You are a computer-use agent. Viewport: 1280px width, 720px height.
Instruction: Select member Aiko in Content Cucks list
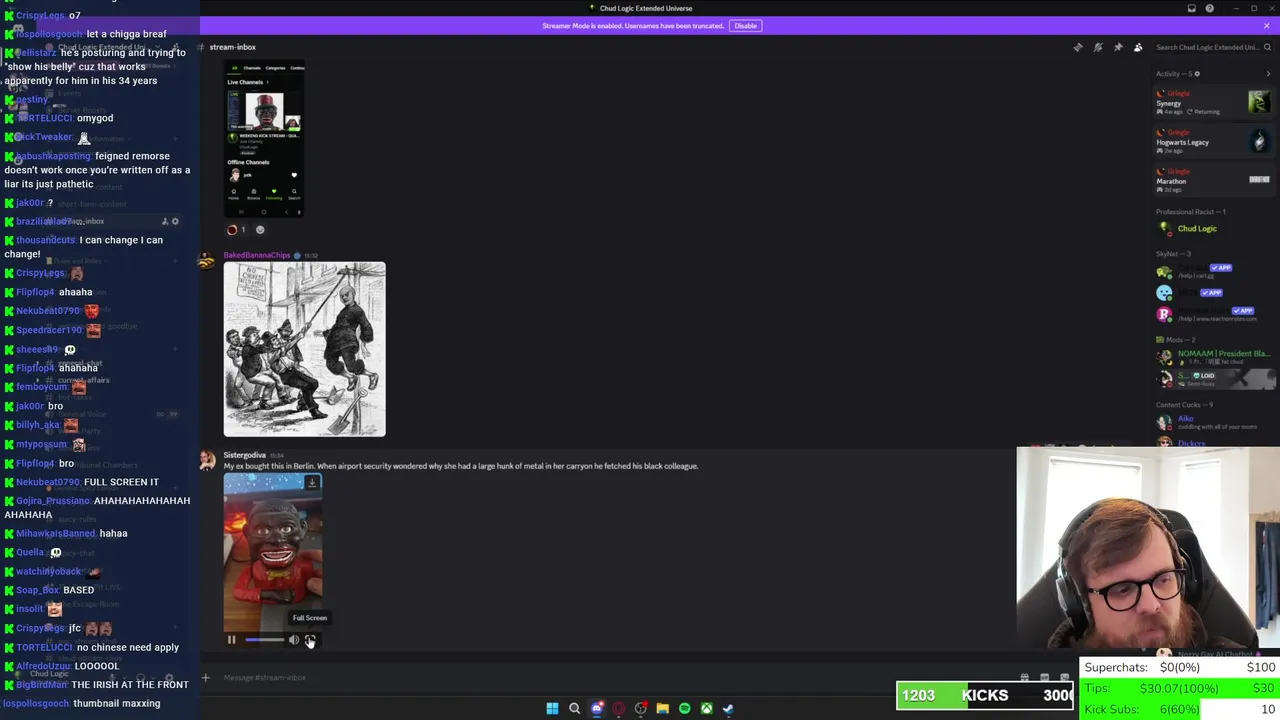[1213, 422]
